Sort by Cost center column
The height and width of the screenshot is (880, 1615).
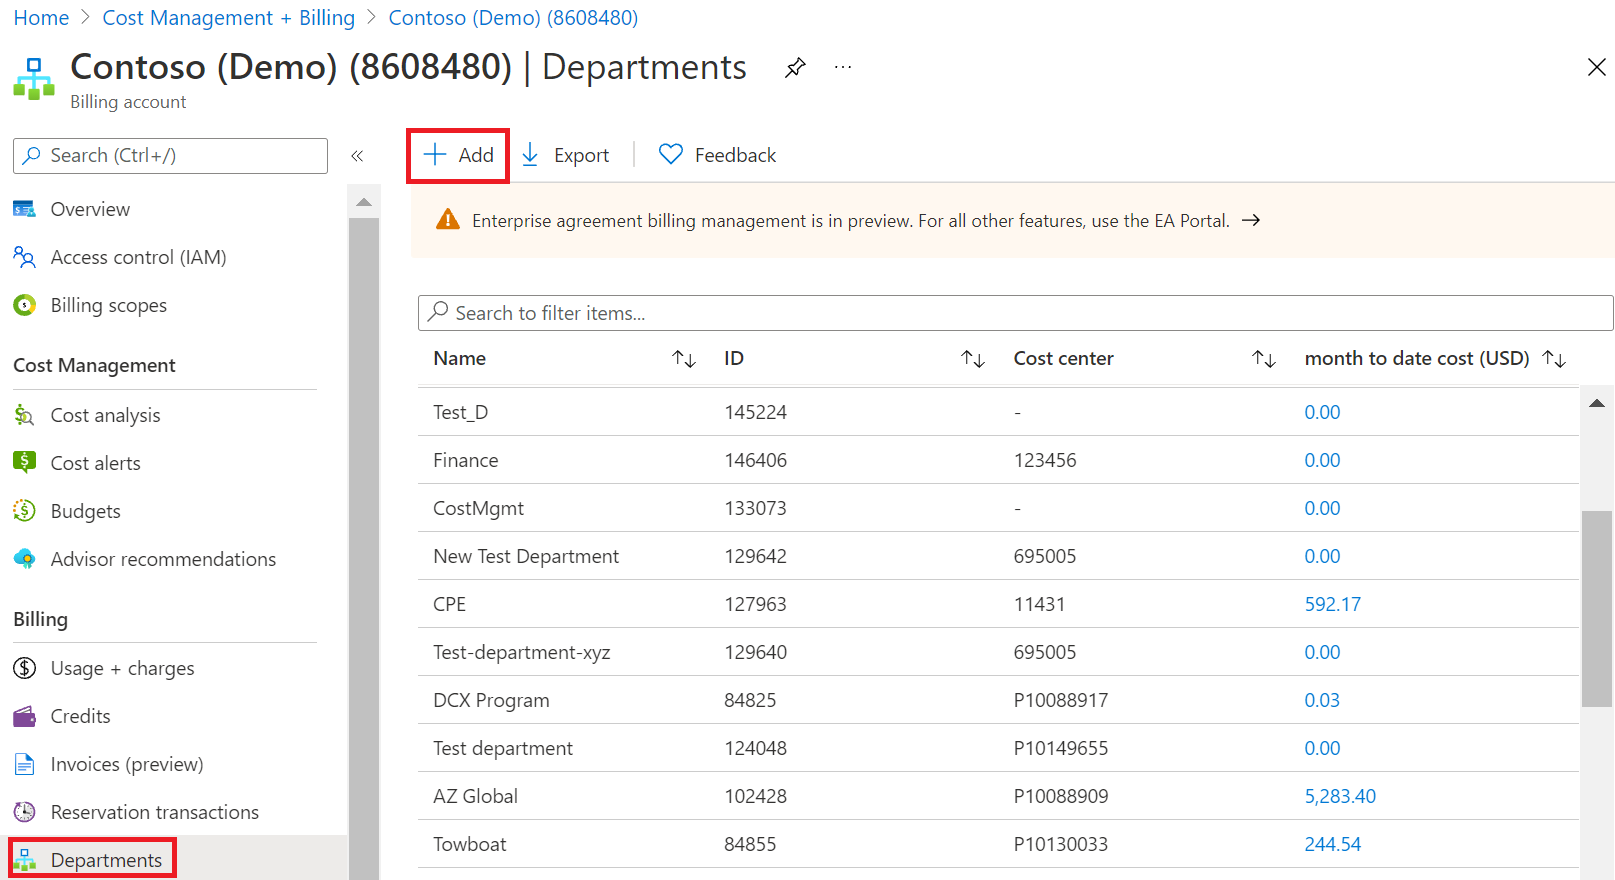coord(1264,359)
